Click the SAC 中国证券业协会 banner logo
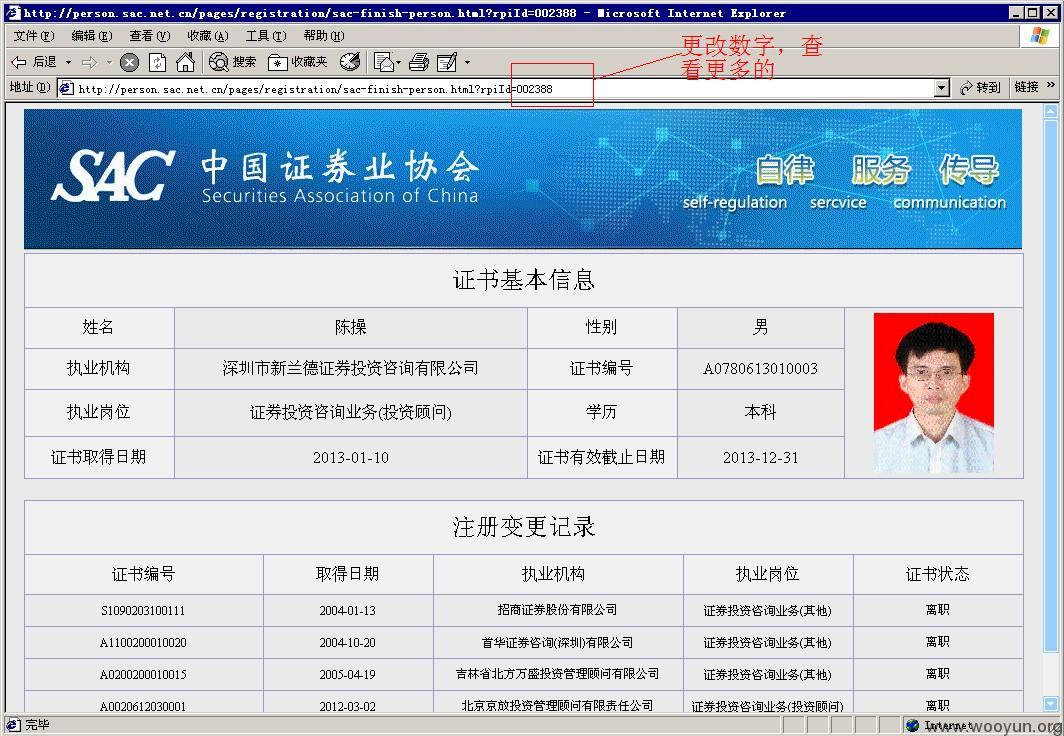This screenshot has width=1064, height=736. click(x=265, y=175)
